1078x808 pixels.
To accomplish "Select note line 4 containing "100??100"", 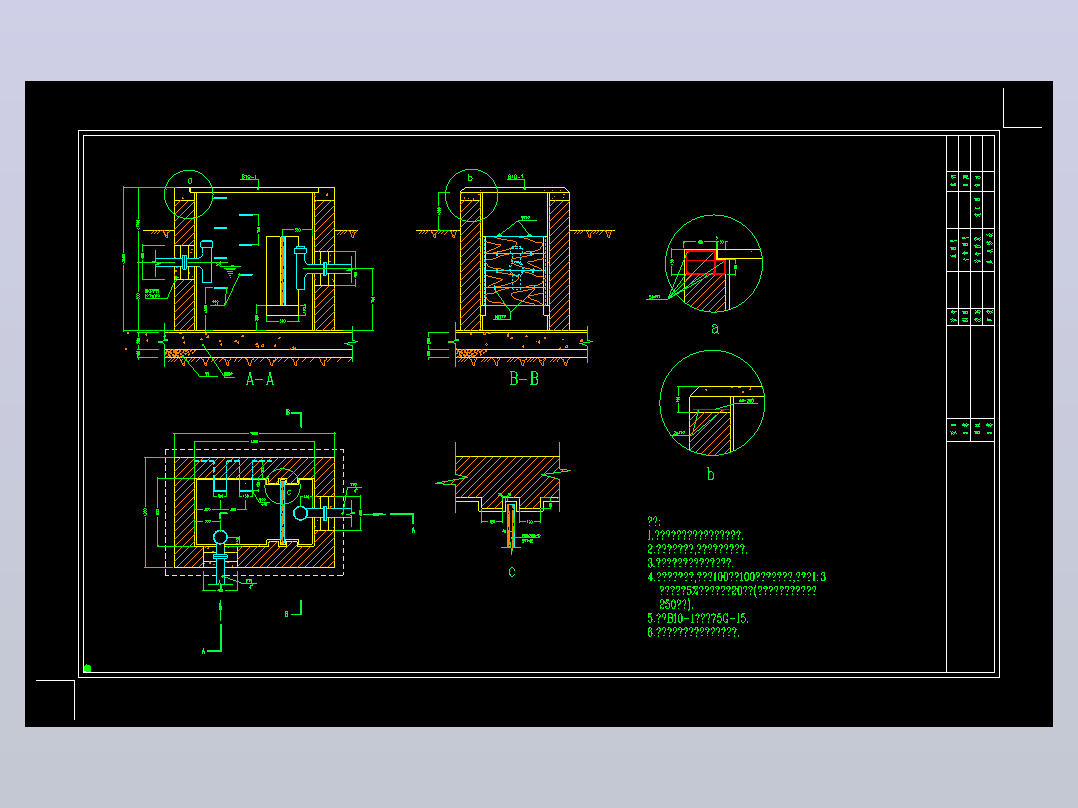I will (x=737, y=577).
